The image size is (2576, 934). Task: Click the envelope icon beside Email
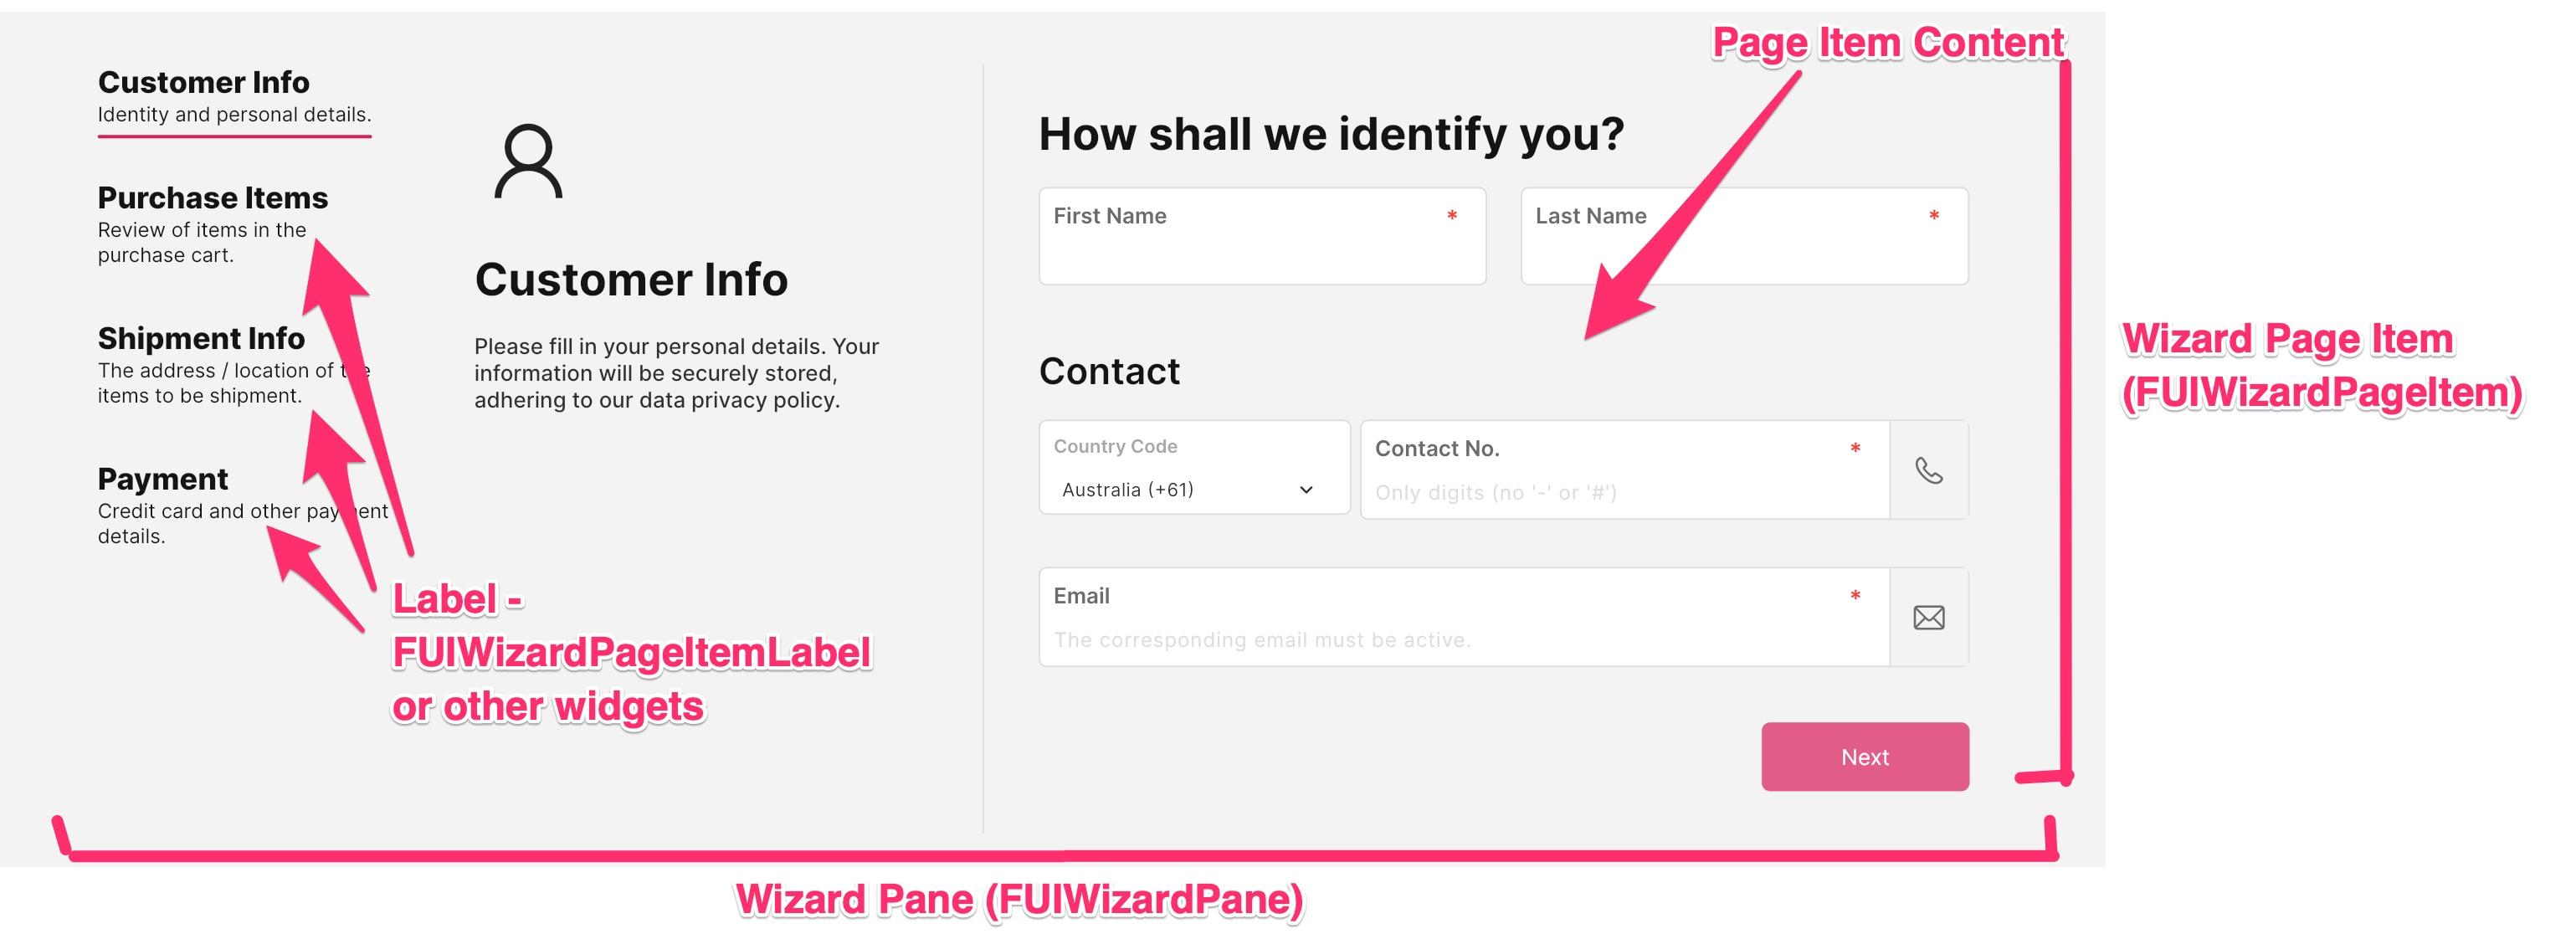(x=1928, y=618)
